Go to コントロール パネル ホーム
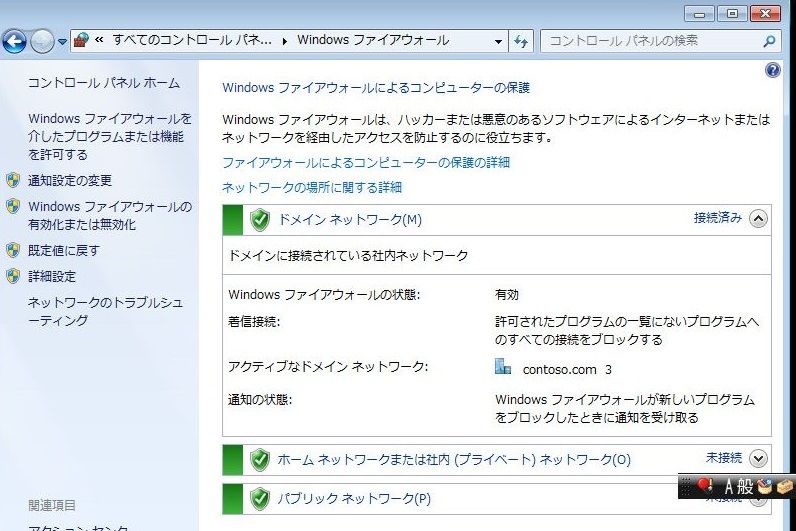Screen dimensions: 796x531 pos(104,83)
